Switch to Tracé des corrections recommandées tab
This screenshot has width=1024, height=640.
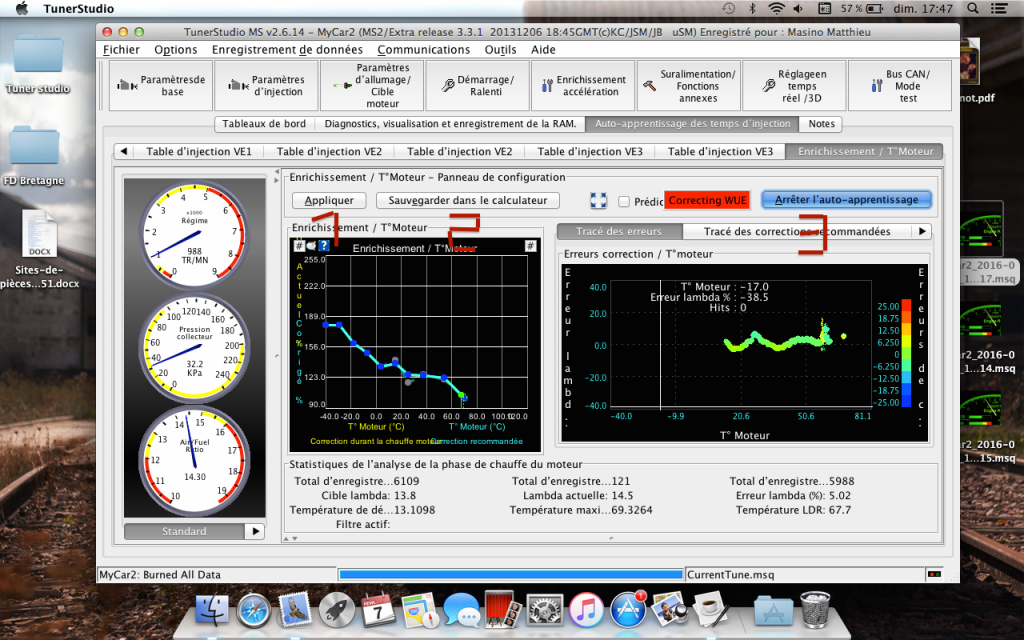[797, 231]
